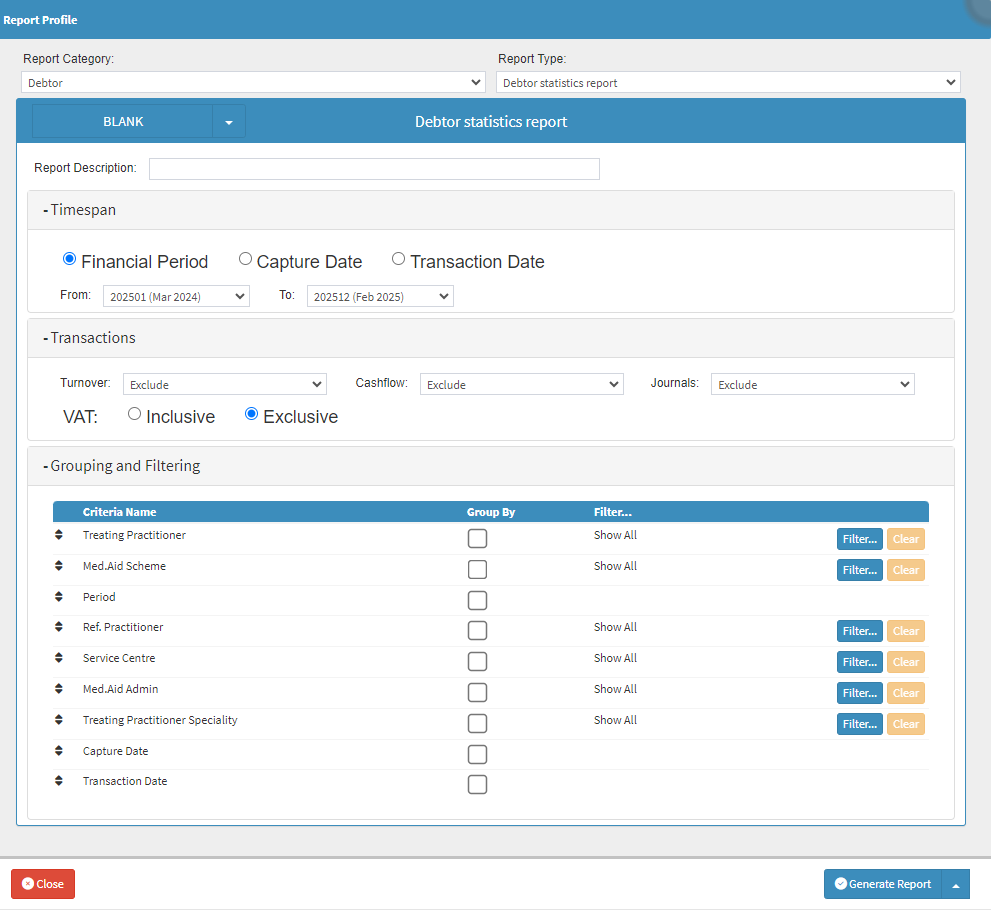This screenshot has width=991, height=910.
Task: Click the caret arrow next to BLANK
Action: point(229,122)
